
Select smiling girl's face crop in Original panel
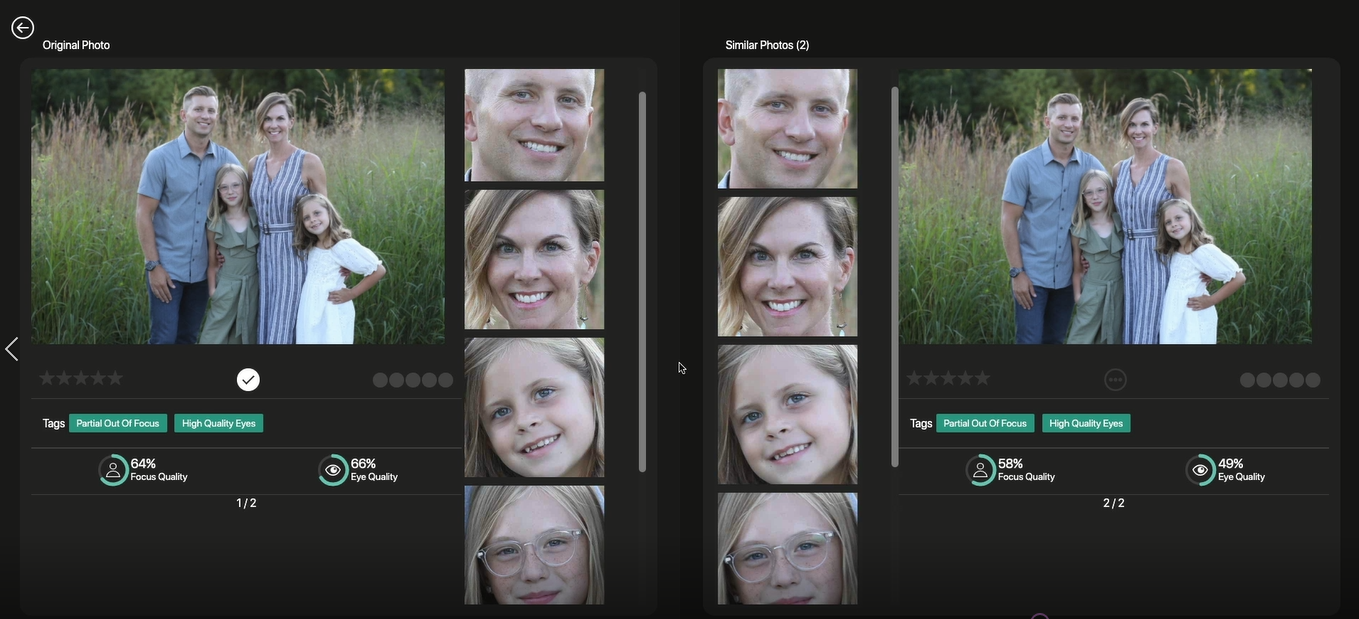point(534,407)
